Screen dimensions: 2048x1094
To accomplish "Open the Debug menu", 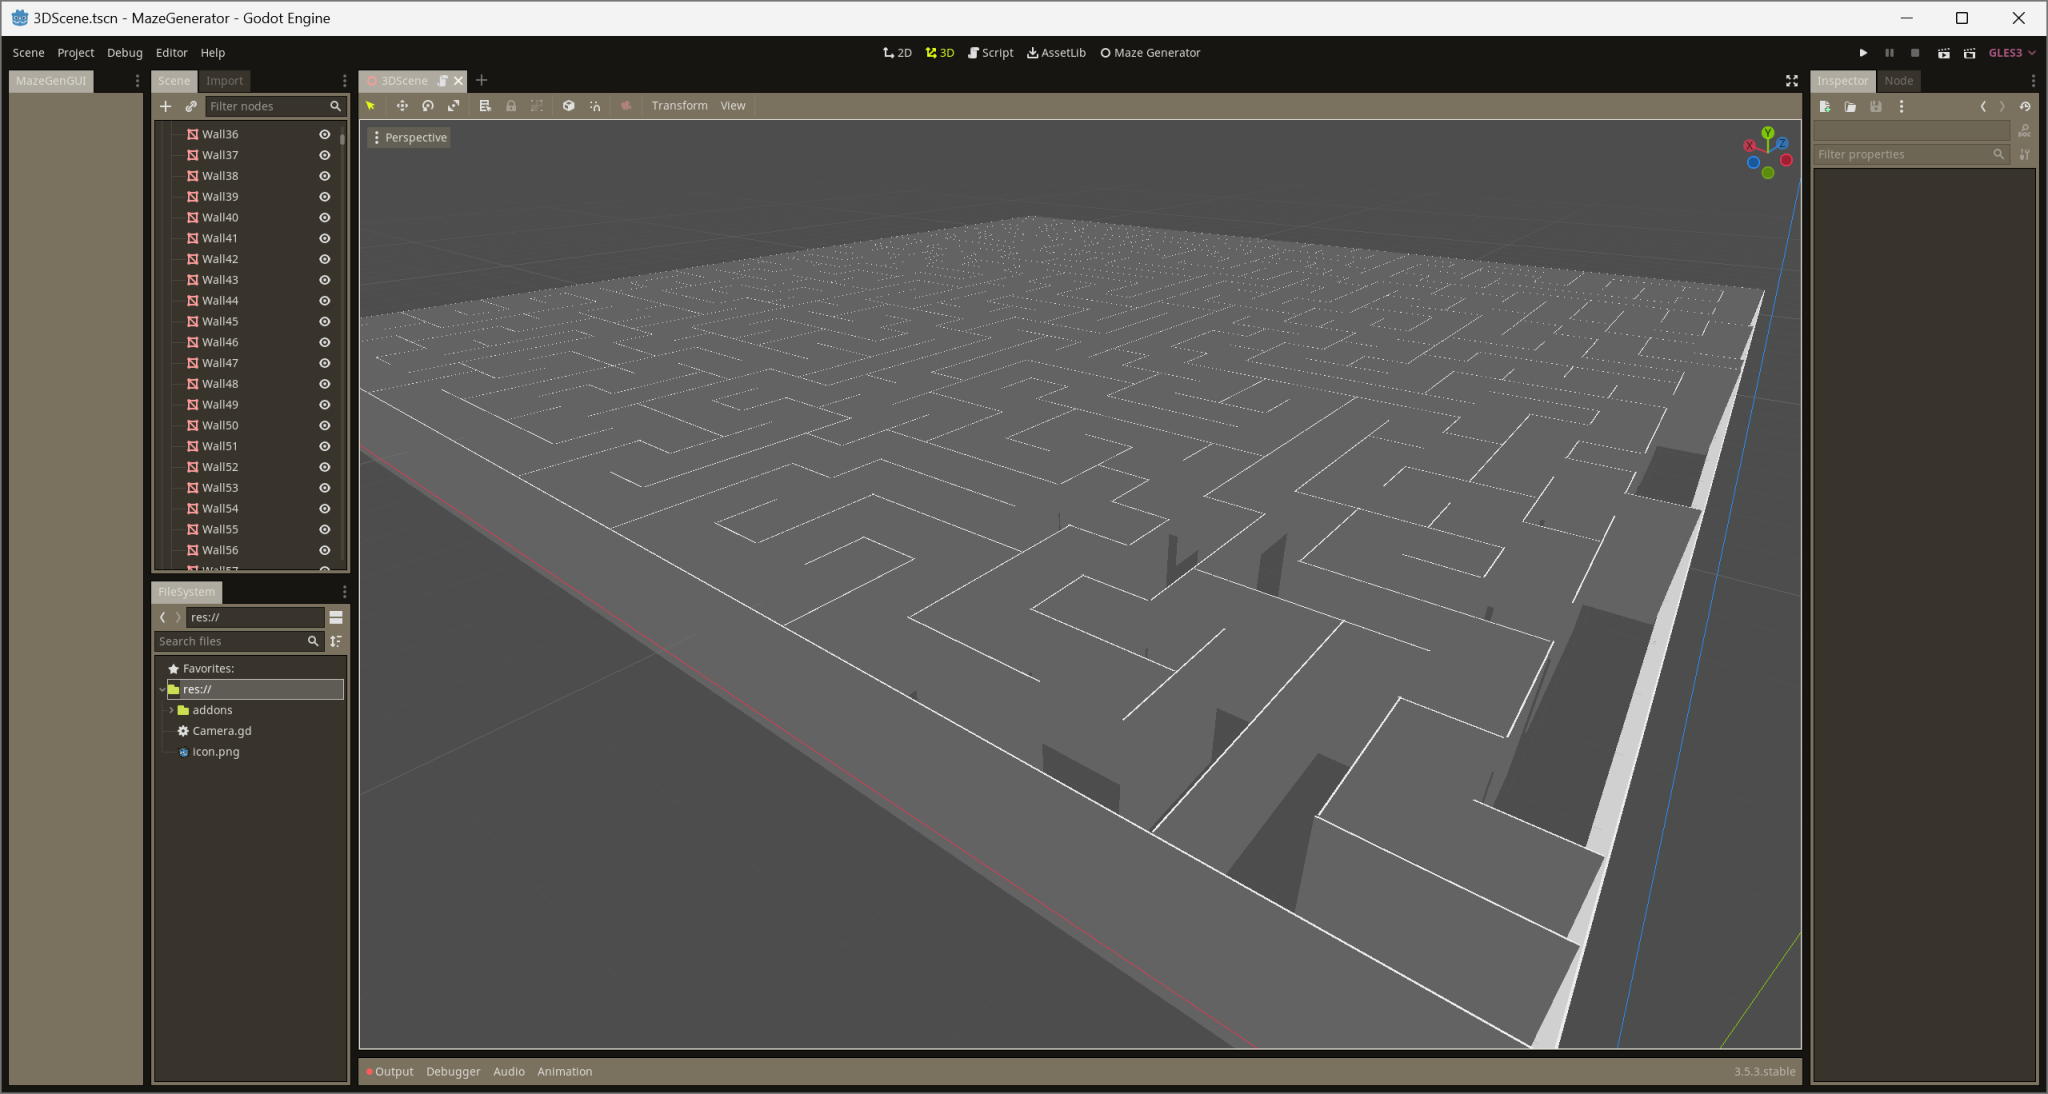I will [x=125, y=52].
